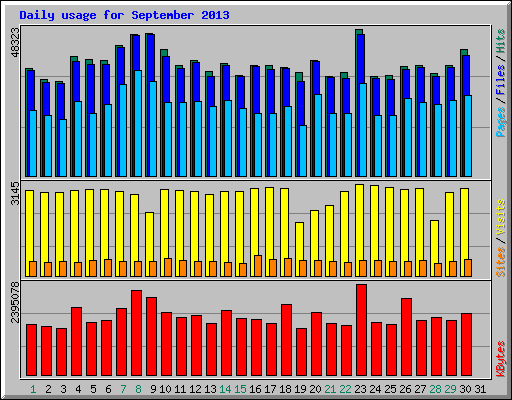Click day label 27 on the x-axis
The image size is (512, 400).
(x=420, y=389)
